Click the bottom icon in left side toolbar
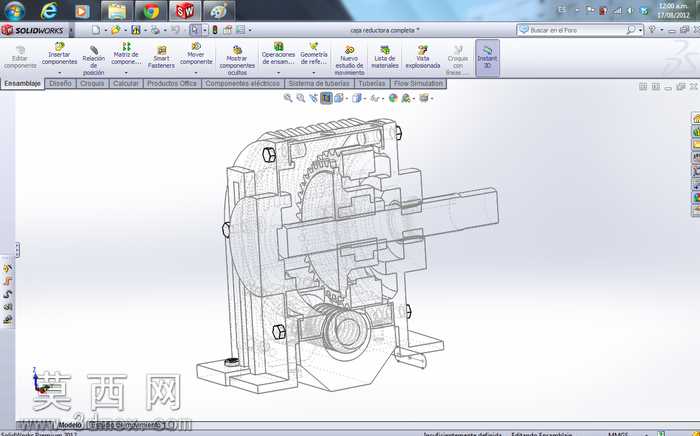 tap(8, 320)
